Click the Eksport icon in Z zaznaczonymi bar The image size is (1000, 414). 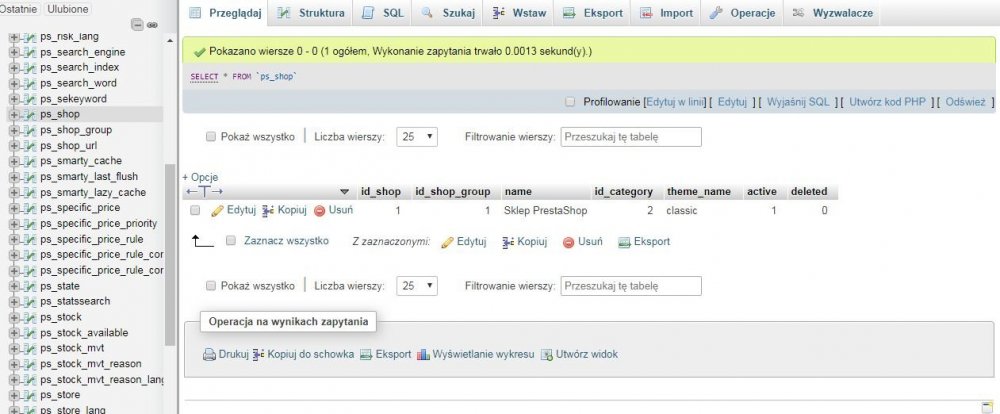[x=624, y=242]
